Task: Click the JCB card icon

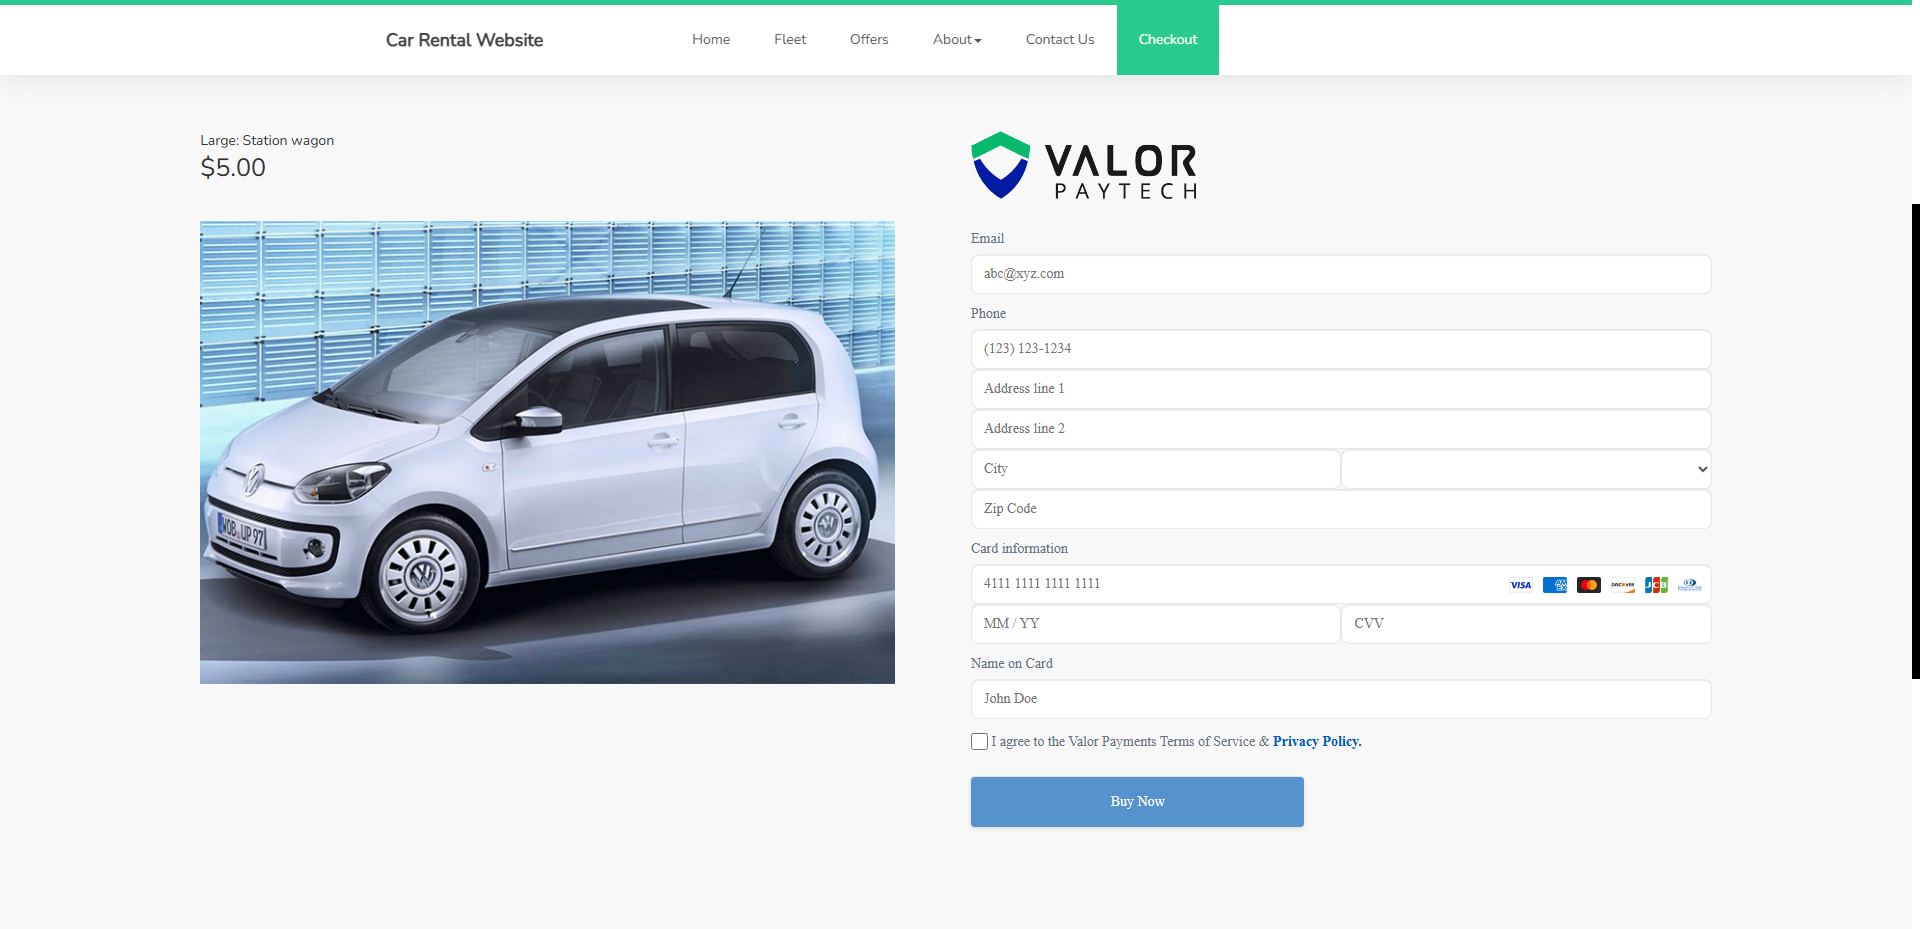Action: coord(1656,585)
